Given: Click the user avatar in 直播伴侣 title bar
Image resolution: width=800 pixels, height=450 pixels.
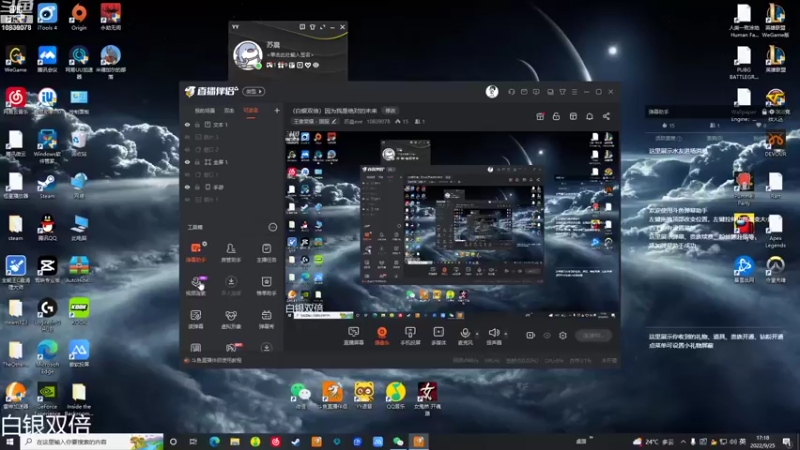Looking at the screenshot, I should coord(492,91).
